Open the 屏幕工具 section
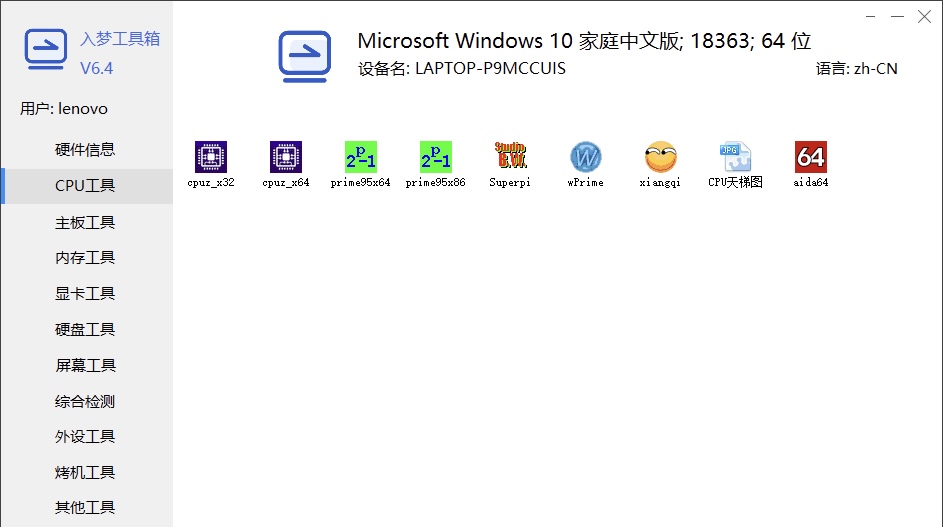 coord(85,366)
